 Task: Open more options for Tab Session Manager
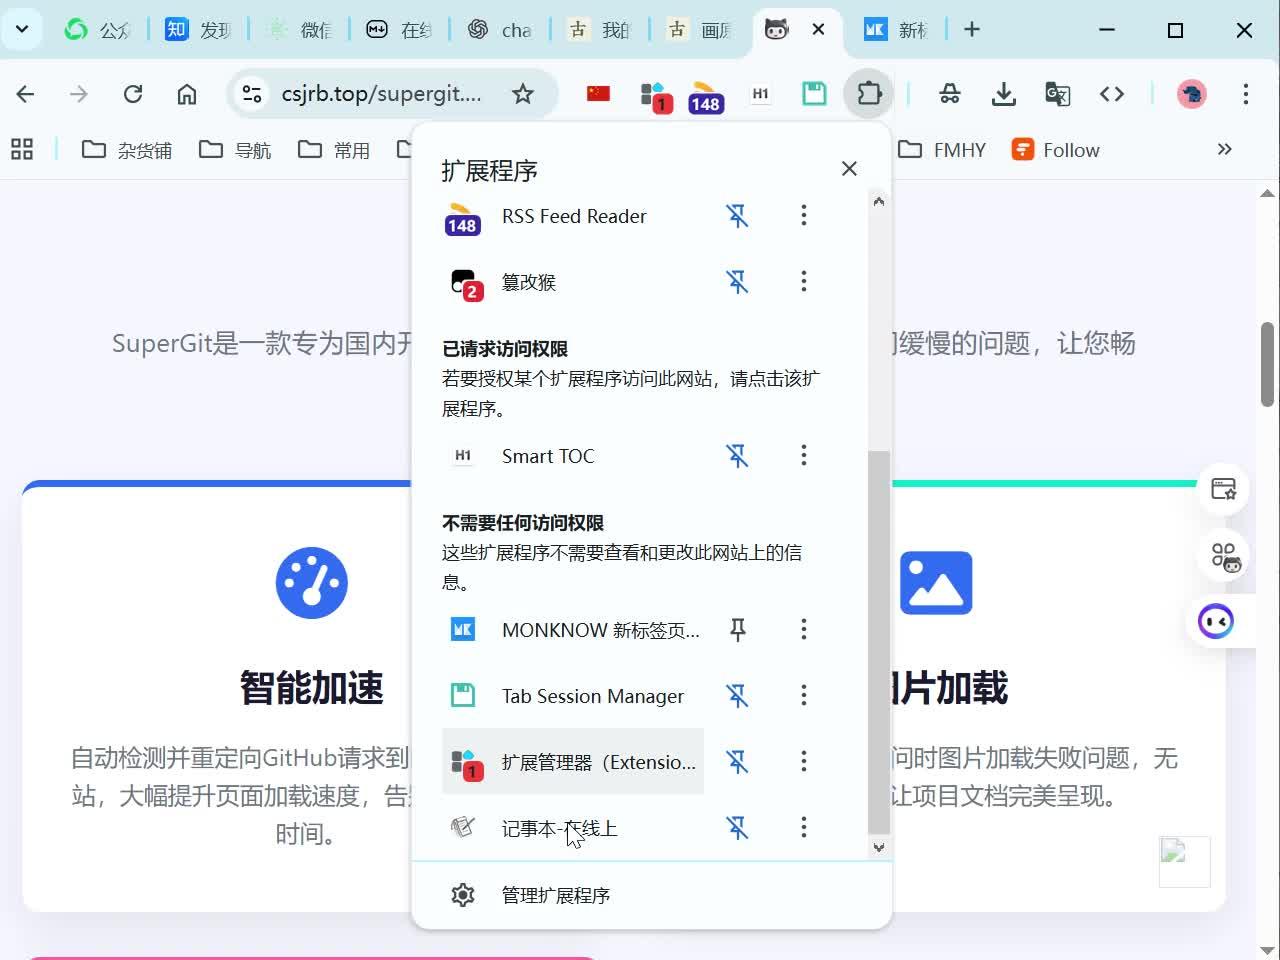coord(803,696)
